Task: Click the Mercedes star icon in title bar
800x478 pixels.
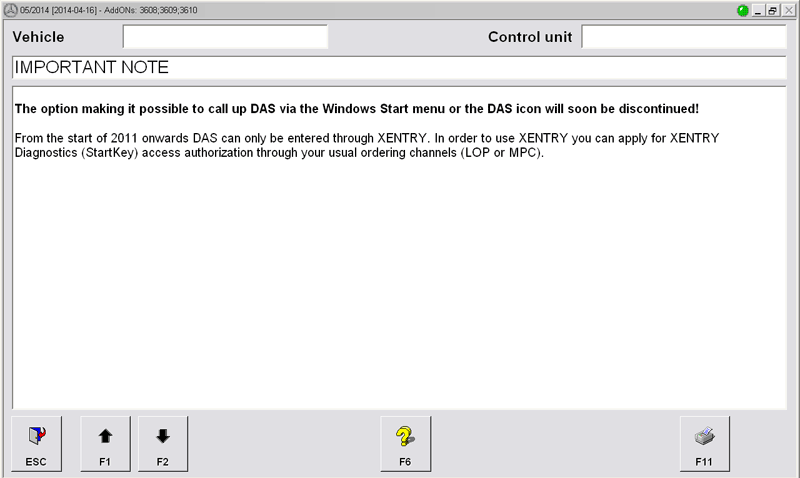Action: tap(10, 10)
